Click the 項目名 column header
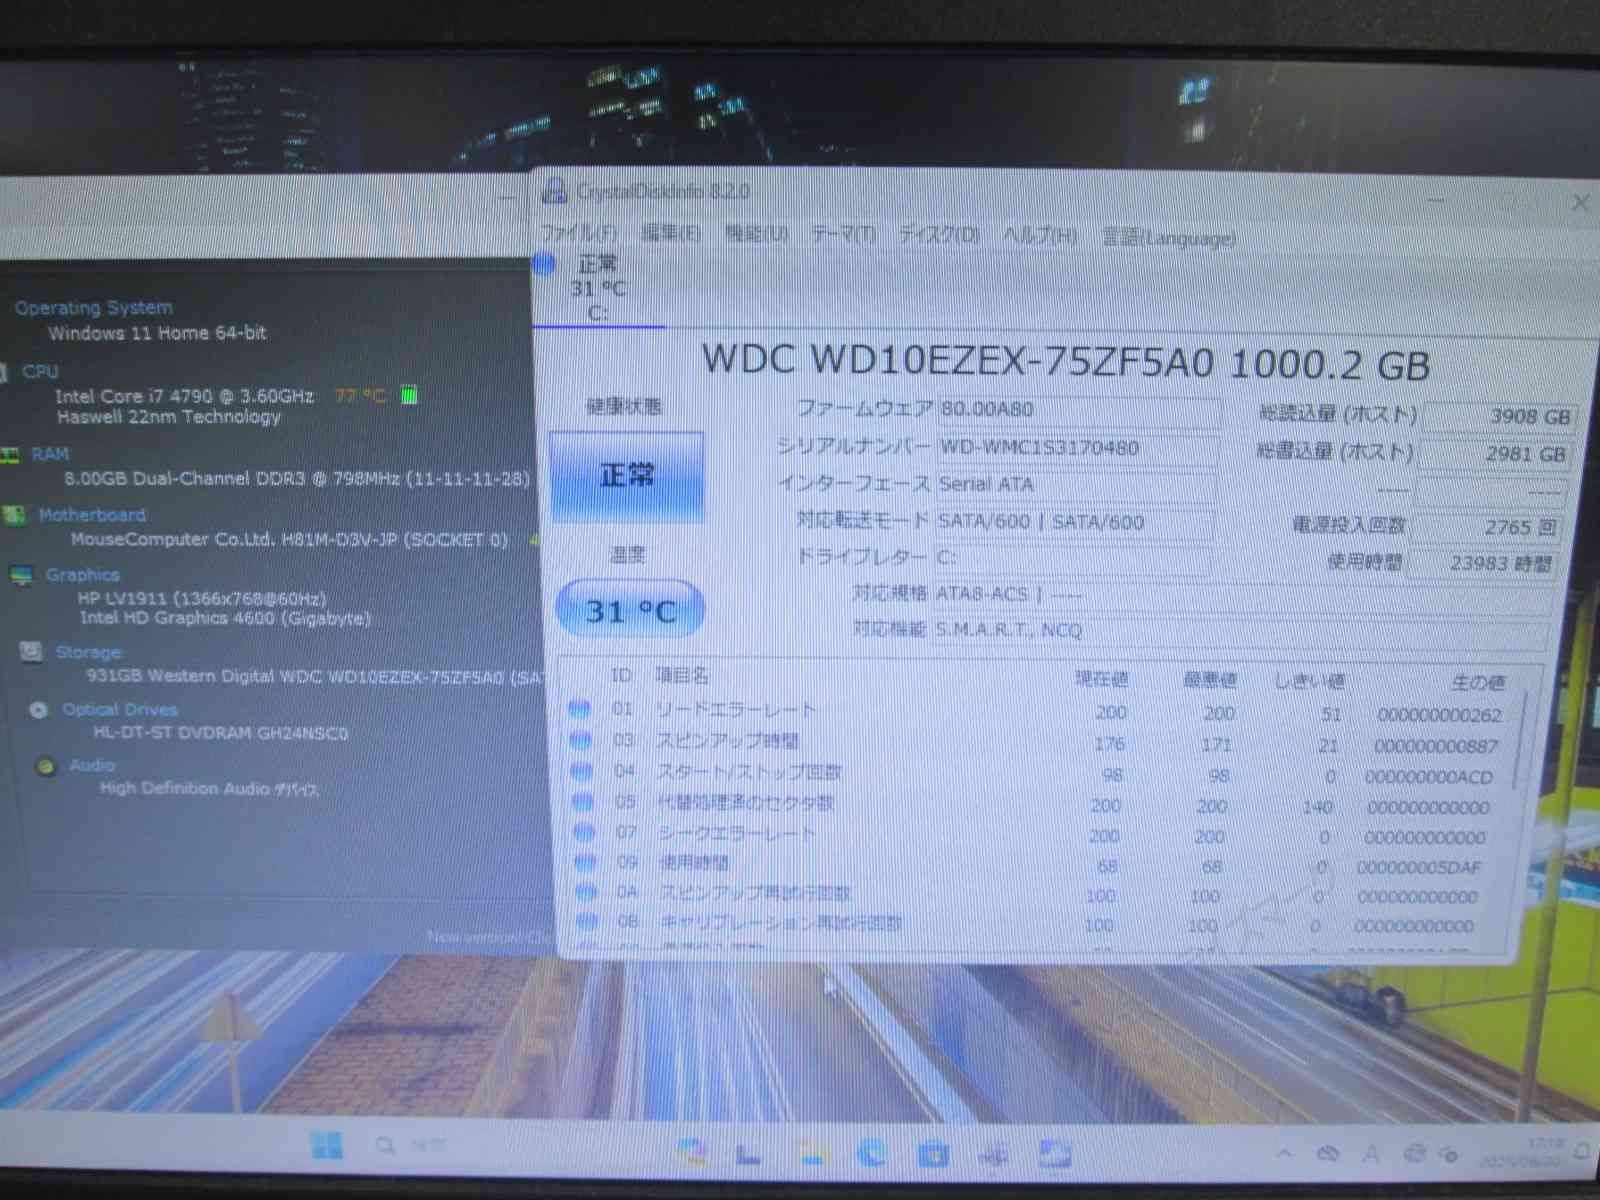Screen dimensions: 1600x1200 (x=682, y=676)
